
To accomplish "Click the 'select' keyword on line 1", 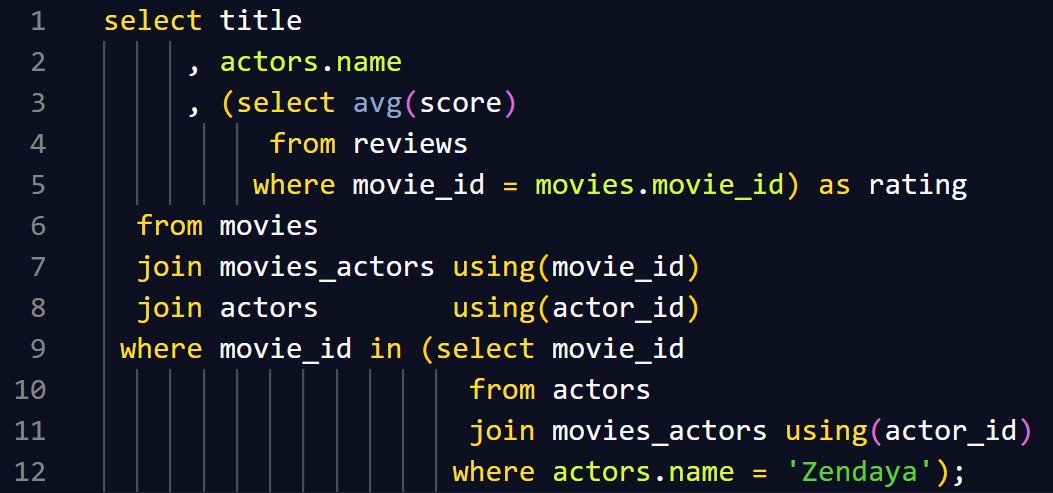I will tap(152, 21).
